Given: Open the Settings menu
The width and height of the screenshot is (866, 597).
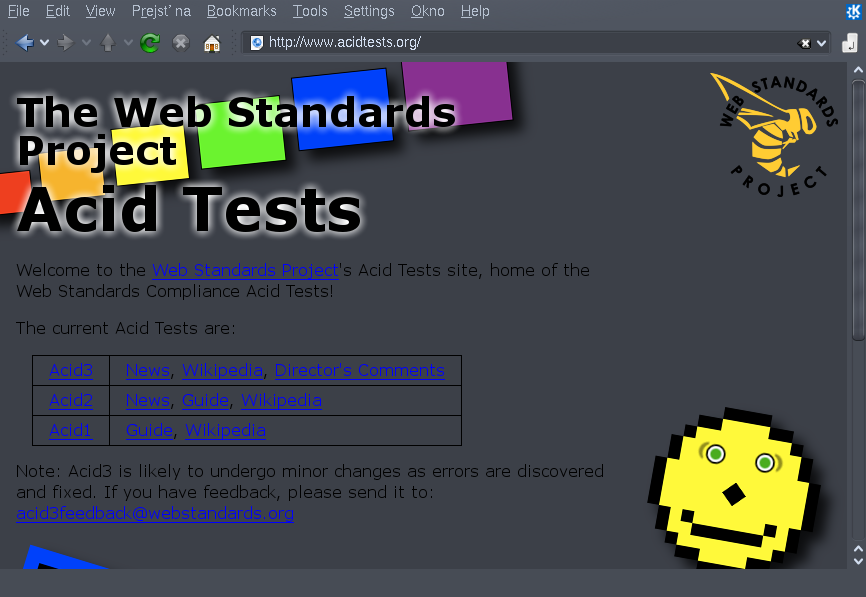Looking at the screenshot, I should pyautogui.click(x=369, y=11).
